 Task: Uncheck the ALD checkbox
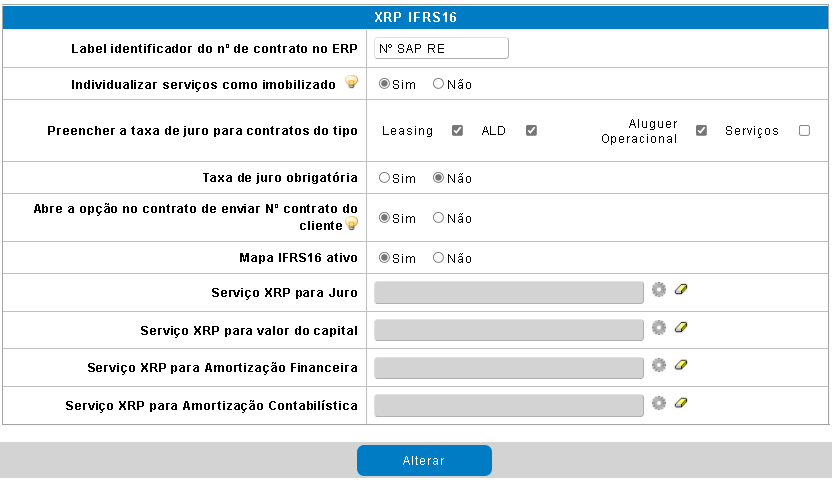click(531, 130)
